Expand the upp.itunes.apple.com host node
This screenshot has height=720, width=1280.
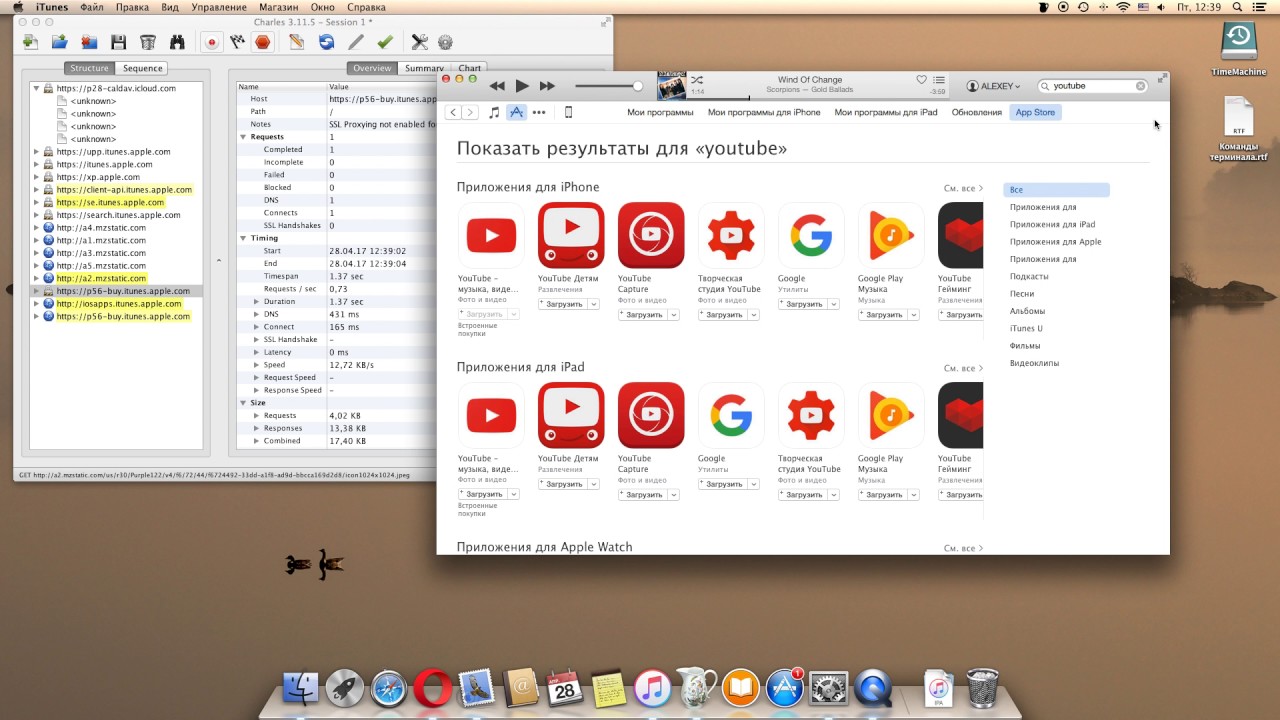coord(36,152)
